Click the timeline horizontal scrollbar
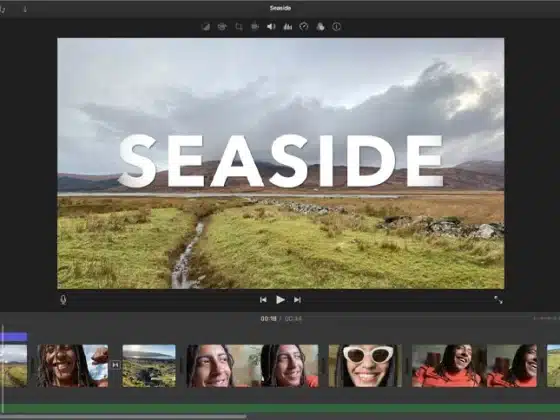 pos(123,417)
